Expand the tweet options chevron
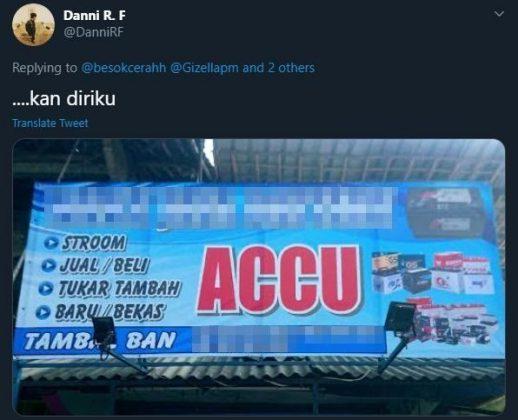518x420 pixels. [x=499, y=14]
